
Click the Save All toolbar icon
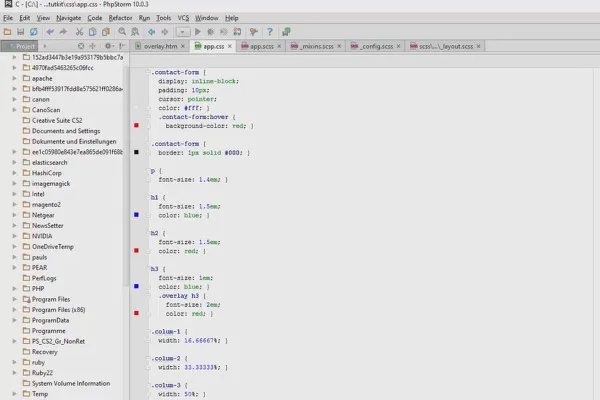(20, 31)
